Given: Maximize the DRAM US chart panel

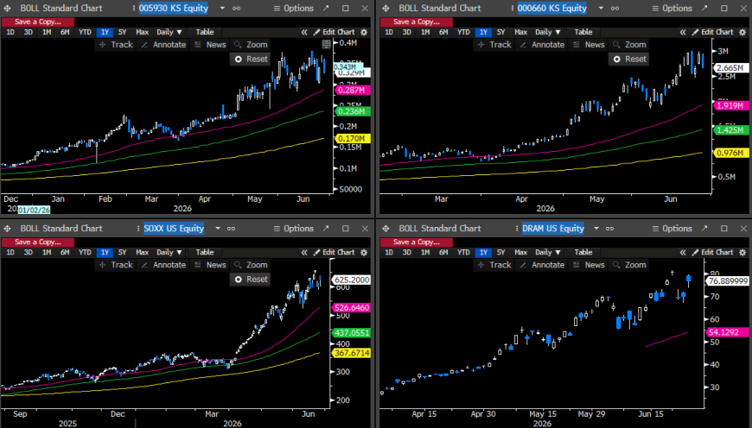Looking at the screenshot, I should [724, 228].
